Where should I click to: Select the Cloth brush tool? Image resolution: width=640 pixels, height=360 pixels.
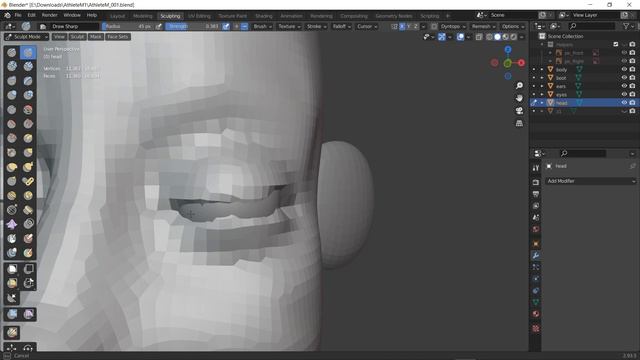click(12, 224)
